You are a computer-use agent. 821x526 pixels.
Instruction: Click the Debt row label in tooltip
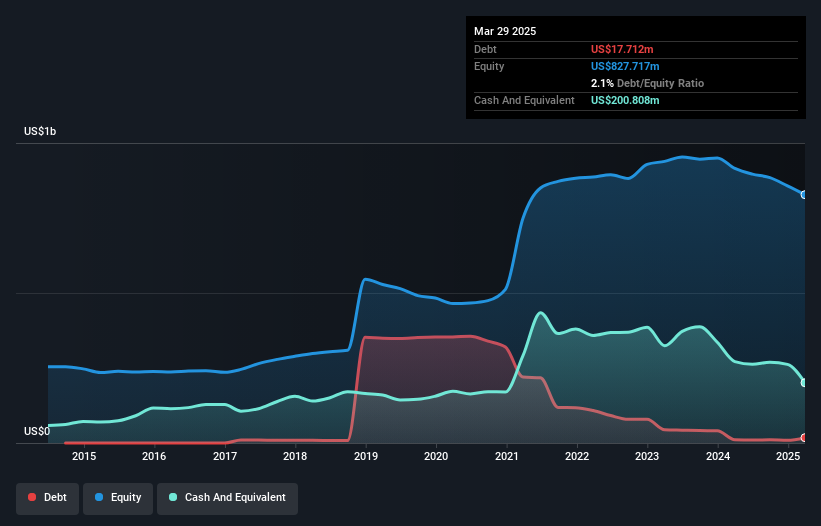pos(485,49)
